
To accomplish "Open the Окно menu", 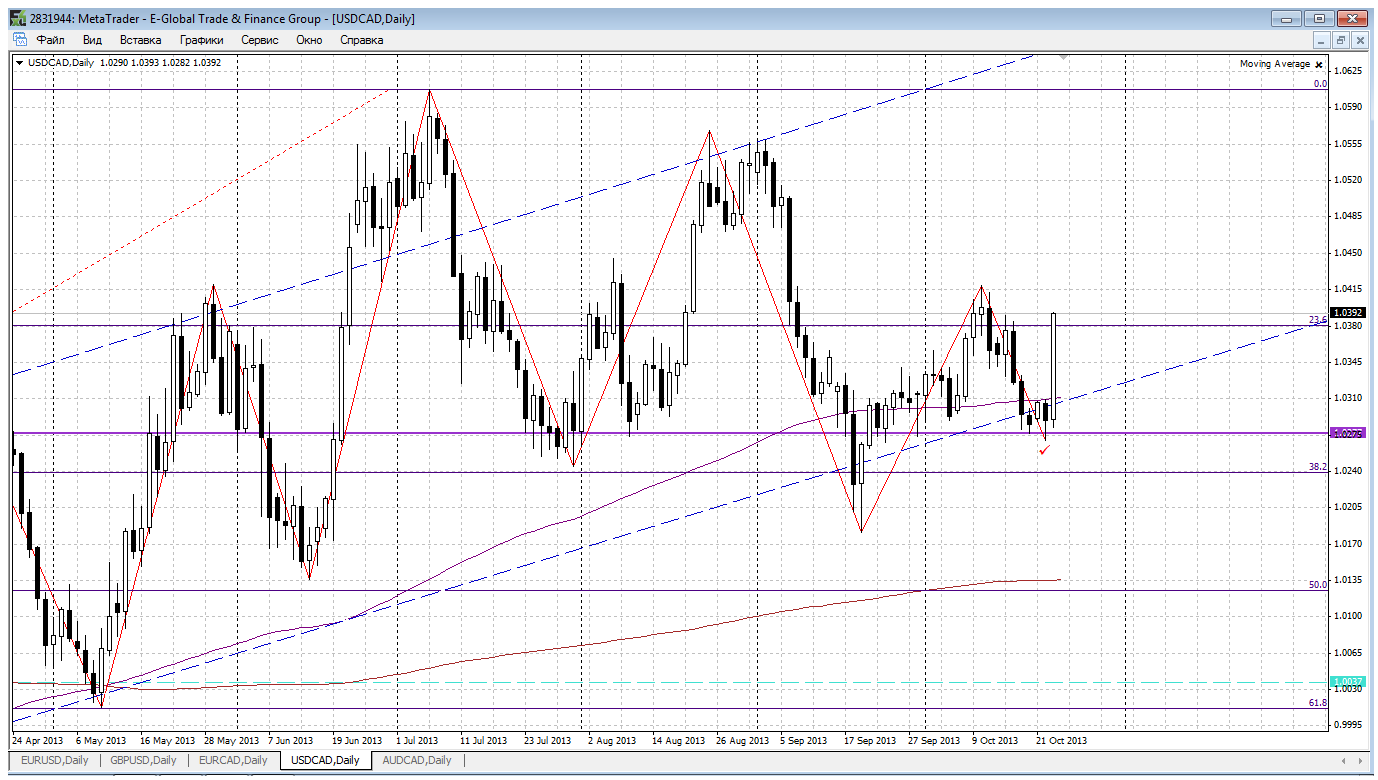I will tap(309, 40).
